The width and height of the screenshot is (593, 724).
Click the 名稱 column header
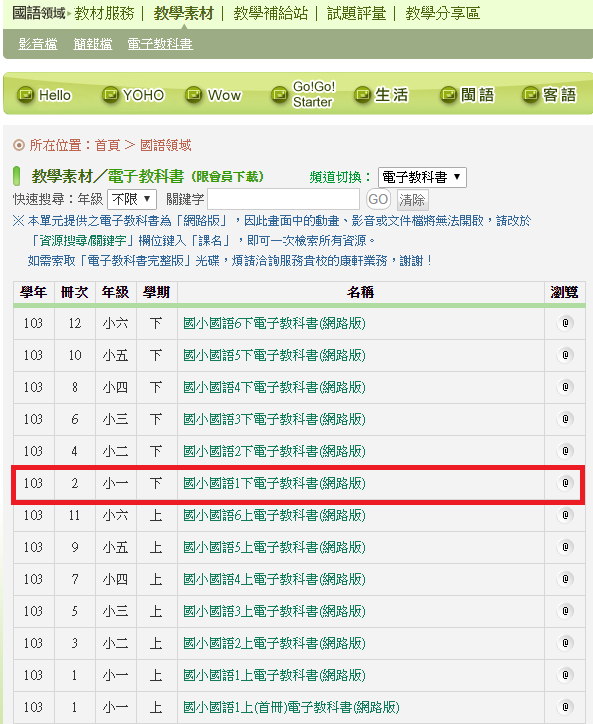click(361, 292)
